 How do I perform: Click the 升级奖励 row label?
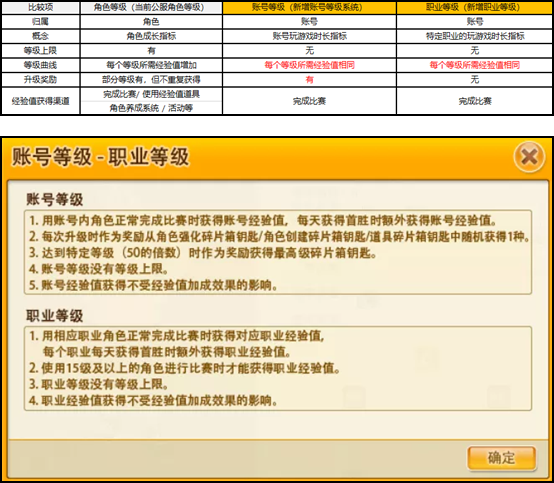pyautogui.click(x=41, y=80)
